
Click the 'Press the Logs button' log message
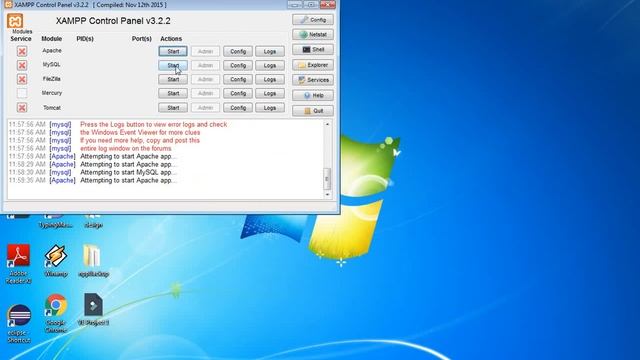[x=153, y=124]
